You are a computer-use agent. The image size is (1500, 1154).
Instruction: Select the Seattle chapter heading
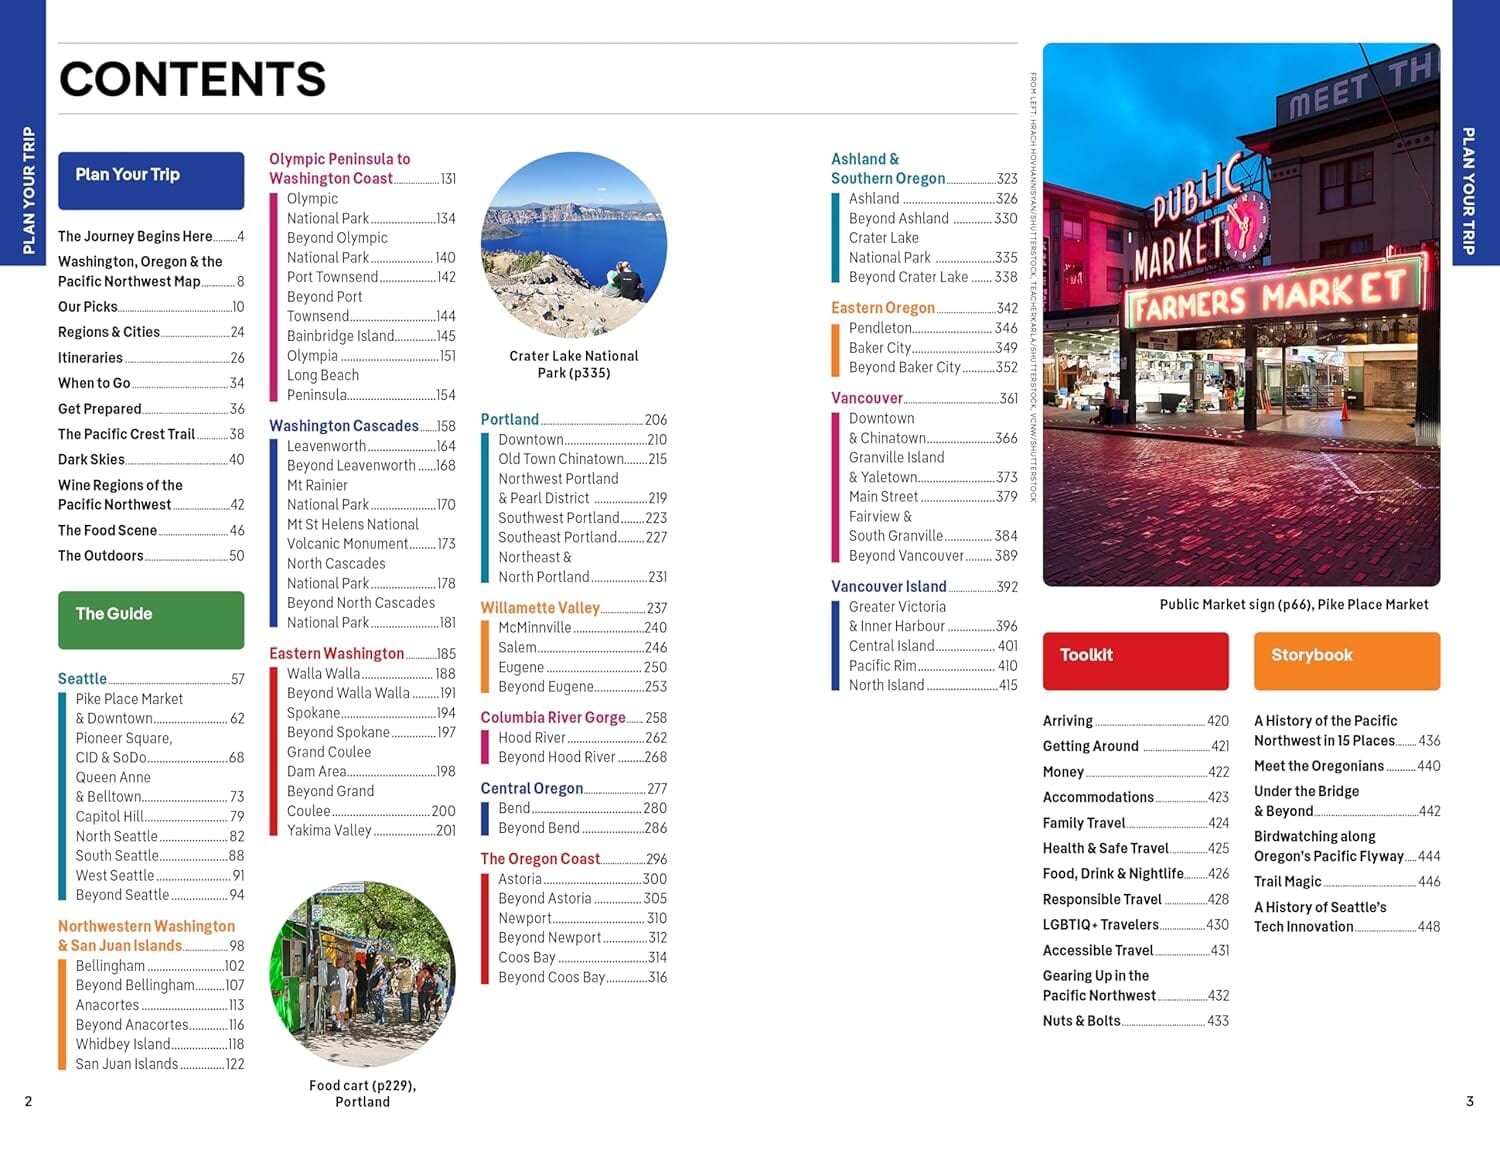83,678
